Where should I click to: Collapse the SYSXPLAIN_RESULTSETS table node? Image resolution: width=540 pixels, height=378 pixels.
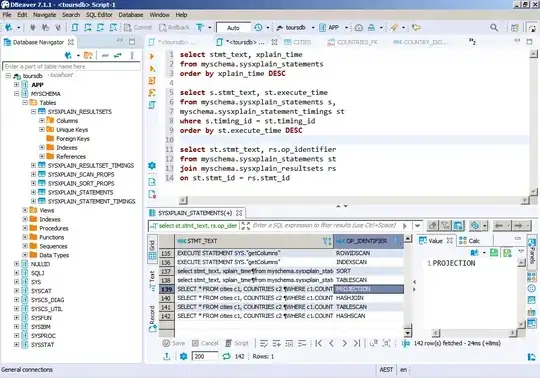(33, 112)
